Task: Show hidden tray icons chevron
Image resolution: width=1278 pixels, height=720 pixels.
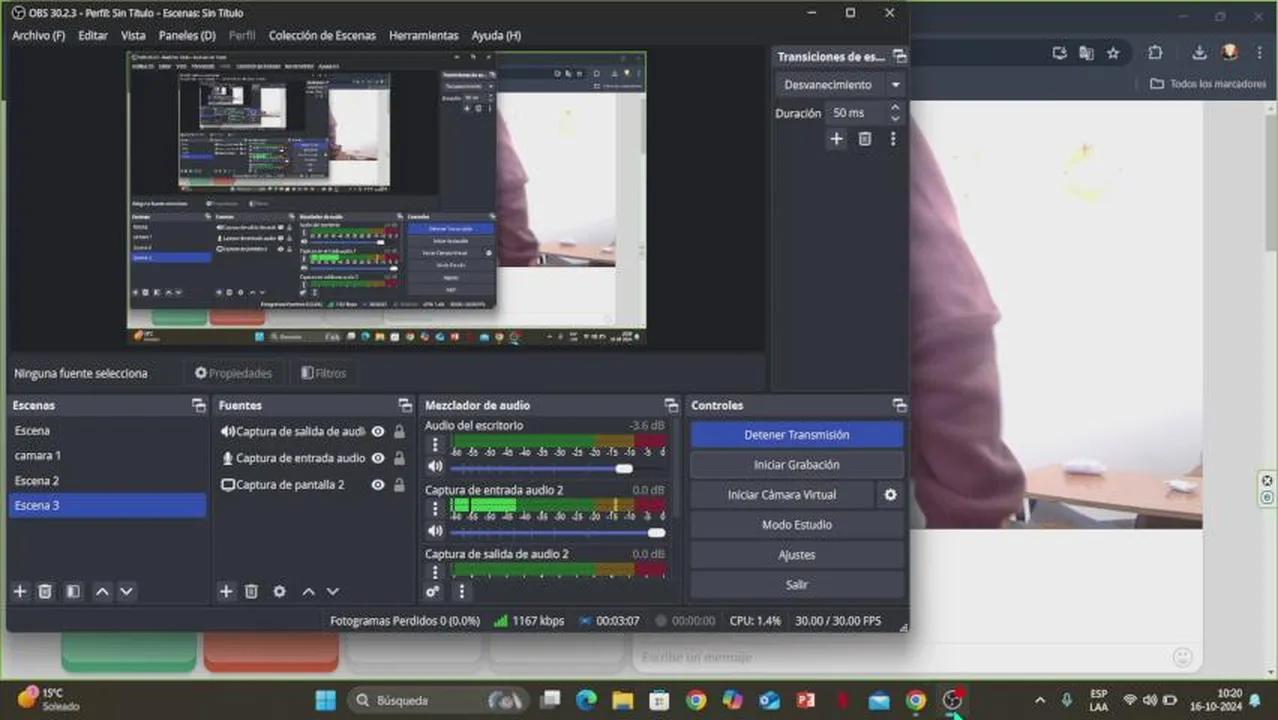Action: coord(1040,700)
